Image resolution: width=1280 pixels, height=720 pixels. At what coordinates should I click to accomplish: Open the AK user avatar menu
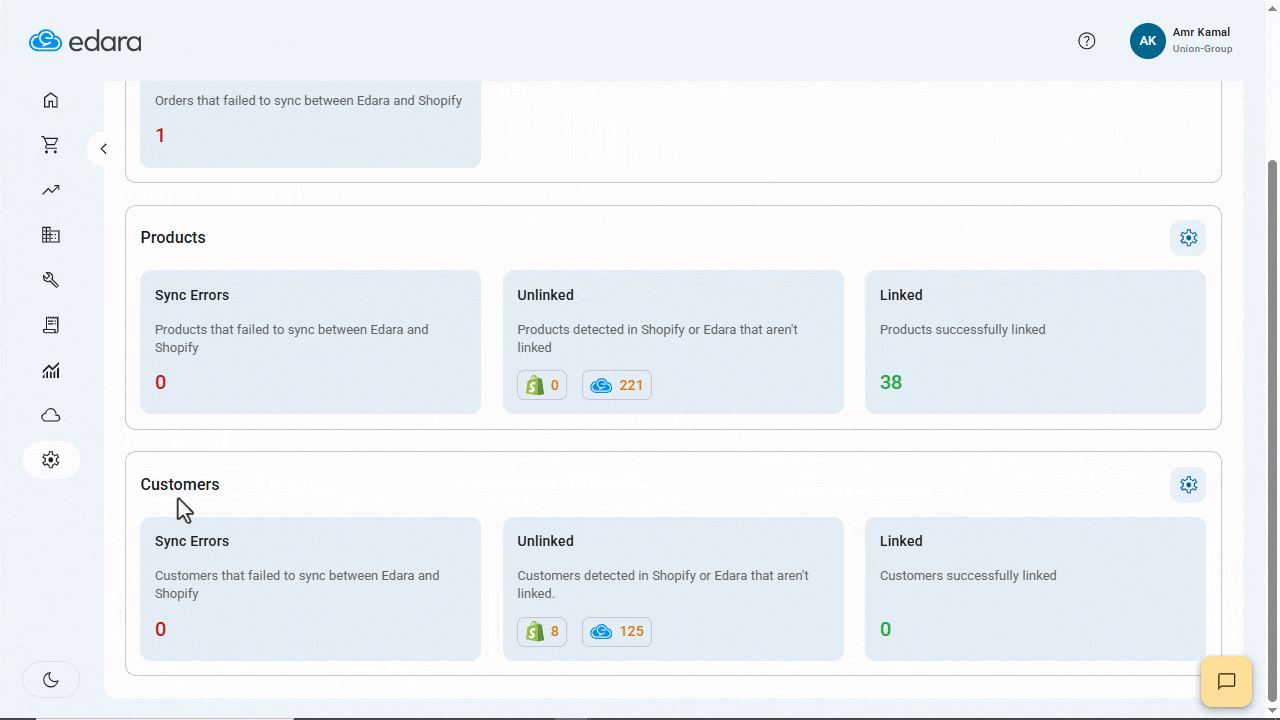pyautogui.click(x=1148, y=41)
